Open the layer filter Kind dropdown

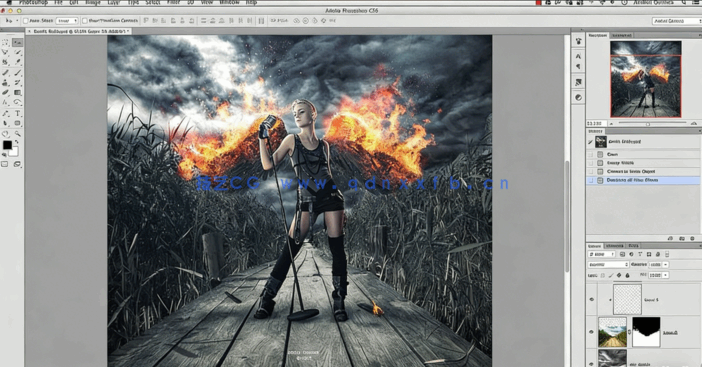(602, 254)
